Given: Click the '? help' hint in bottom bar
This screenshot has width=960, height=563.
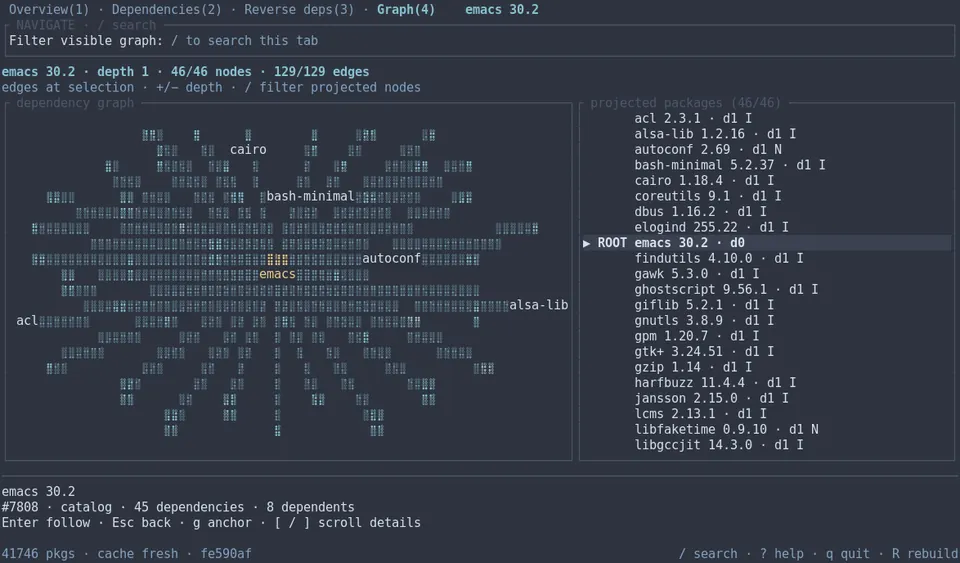Looking at the screenshot, I should (x=782, y=554).
